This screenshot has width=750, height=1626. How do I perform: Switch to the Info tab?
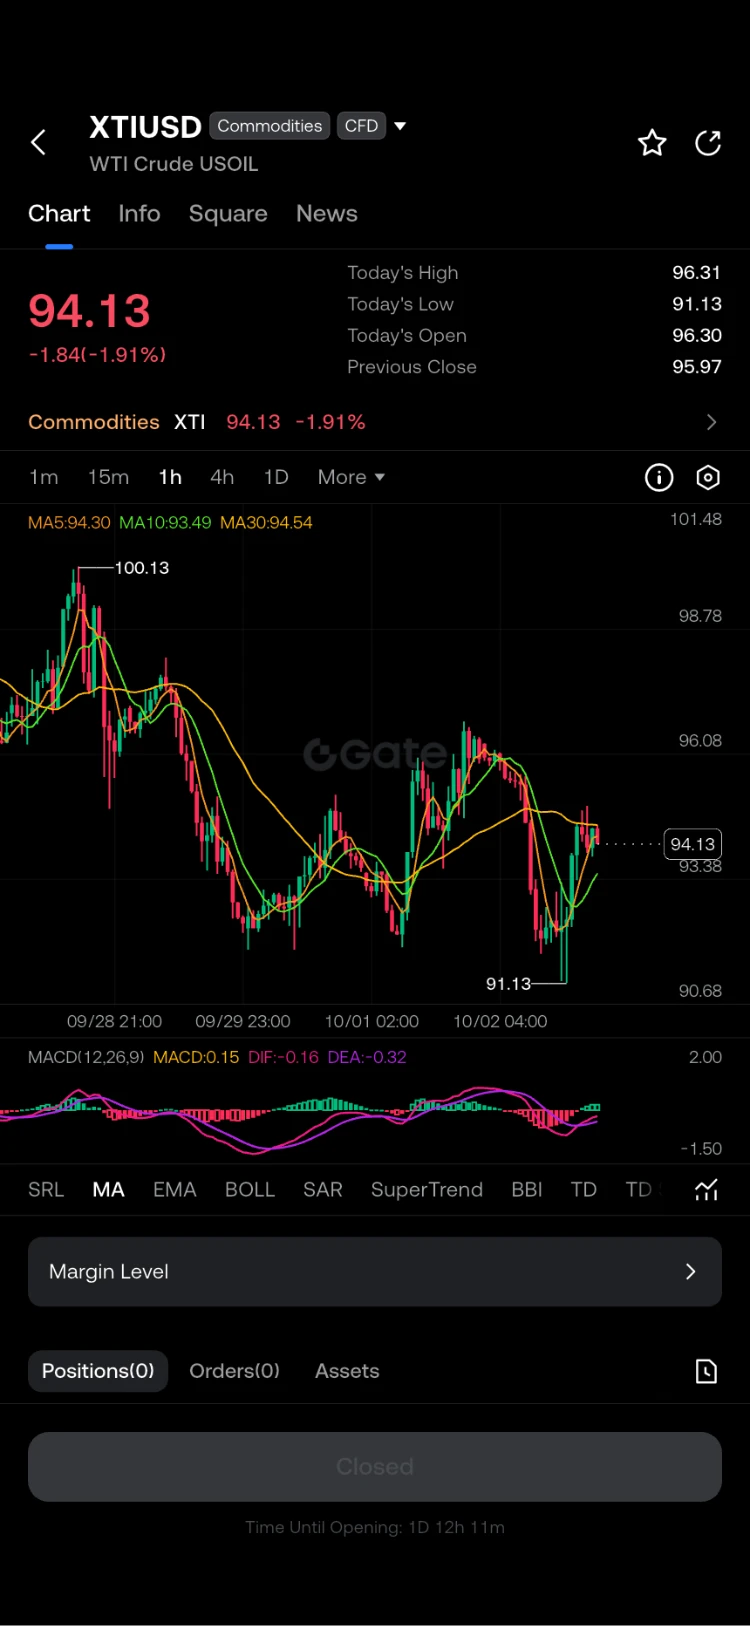139,214
